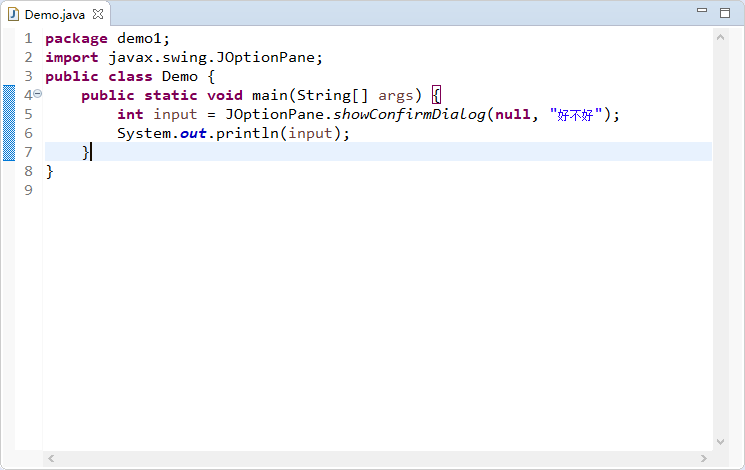Viewport: 745px width, 470px height.
Task: Click the "class" keyword on line 3
Action: (x=130, y=77)
